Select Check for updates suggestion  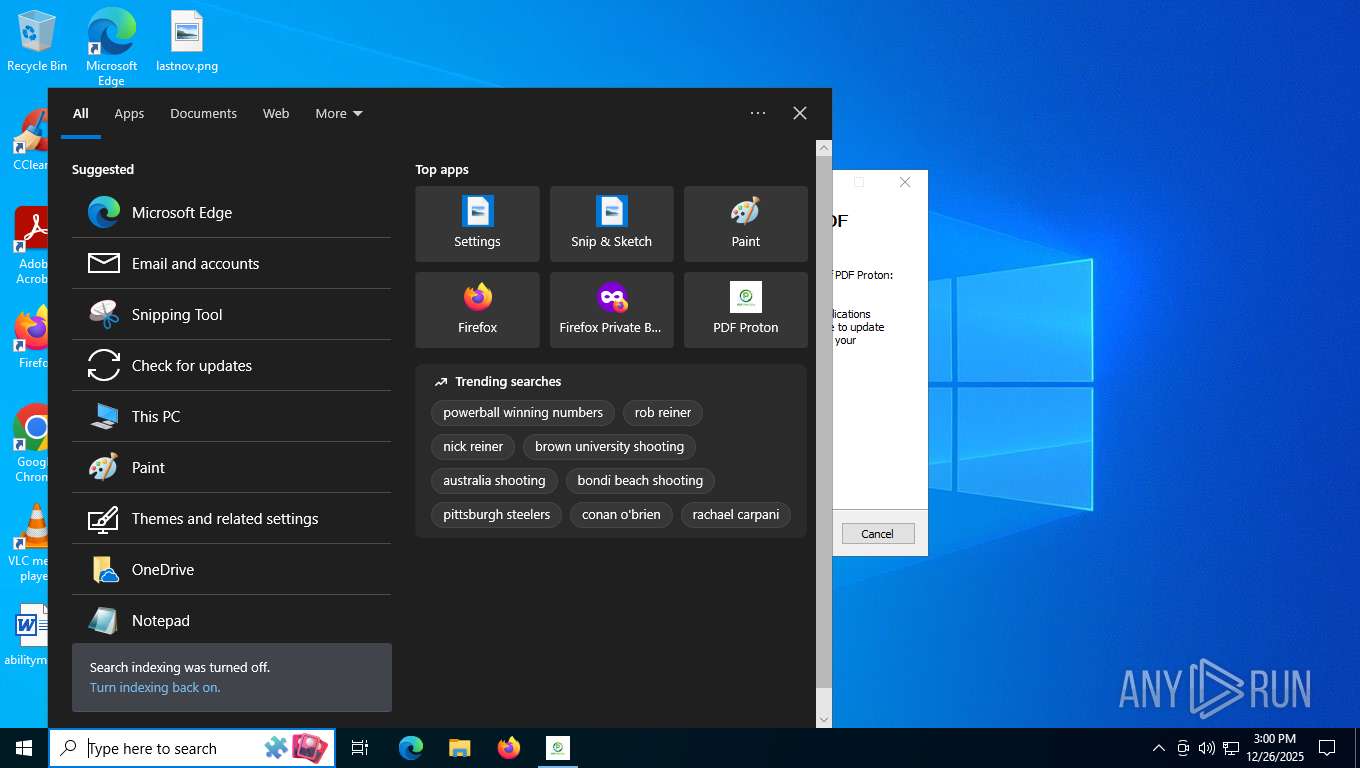click(x=231, y=365)
